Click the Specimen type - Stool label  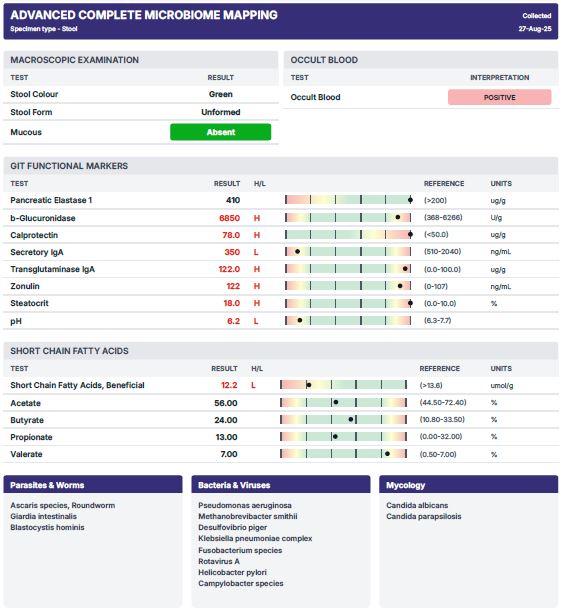tap(44, 29)
